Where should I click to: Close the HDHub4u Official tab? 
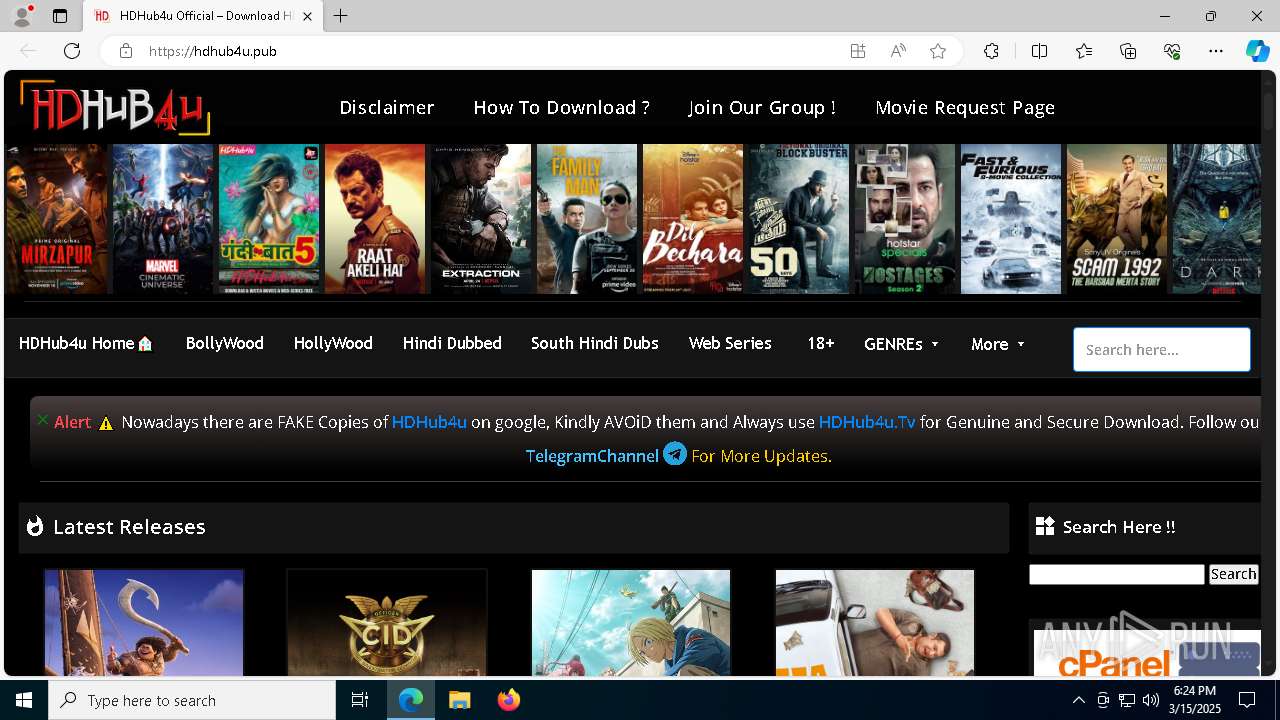tap(308, 16)
